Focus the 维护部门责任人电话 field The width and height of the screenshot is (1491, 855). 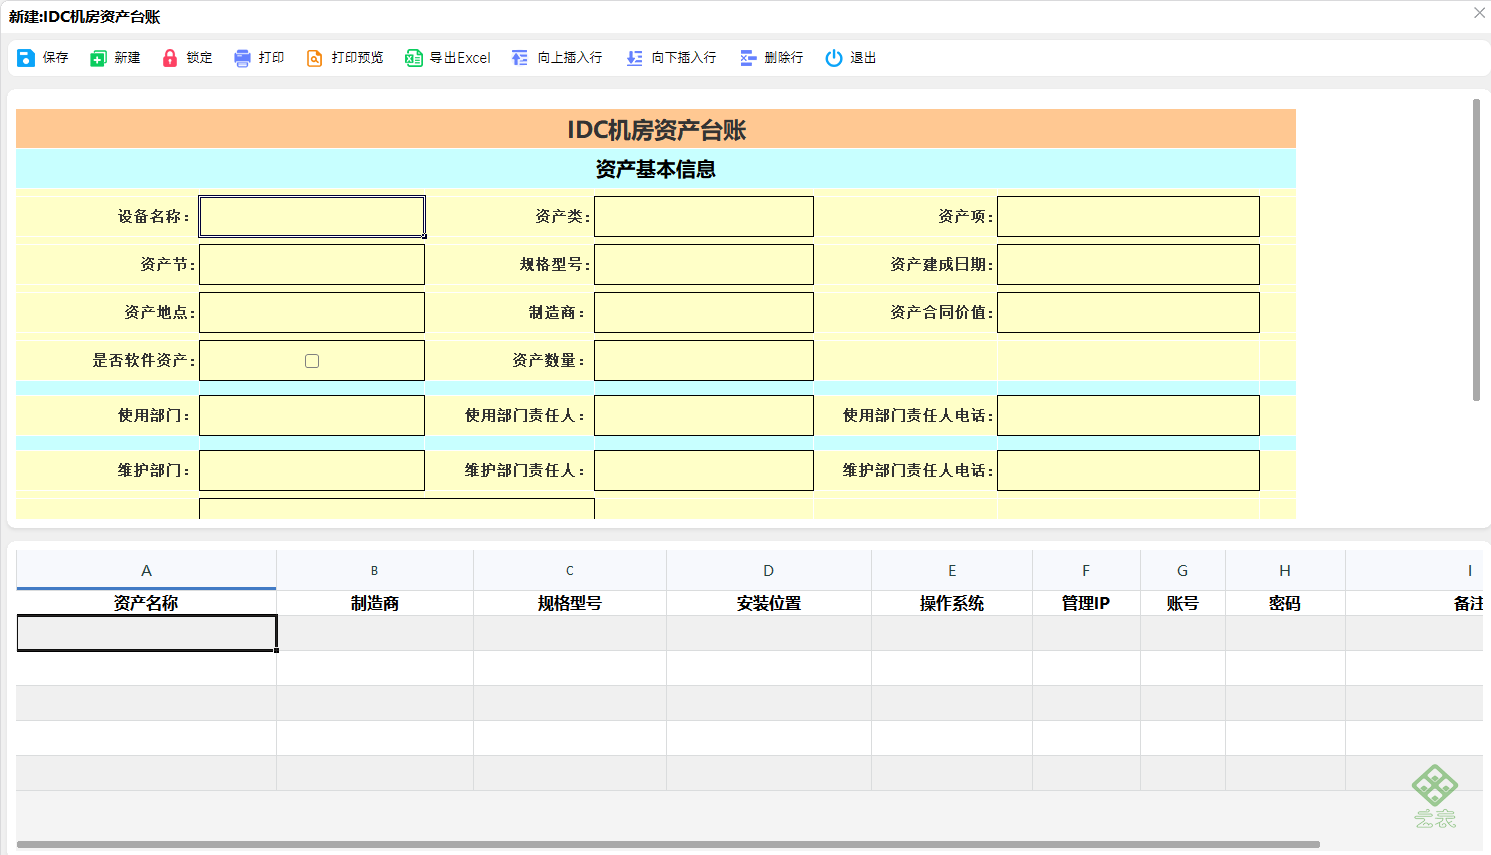point(1128,470)
